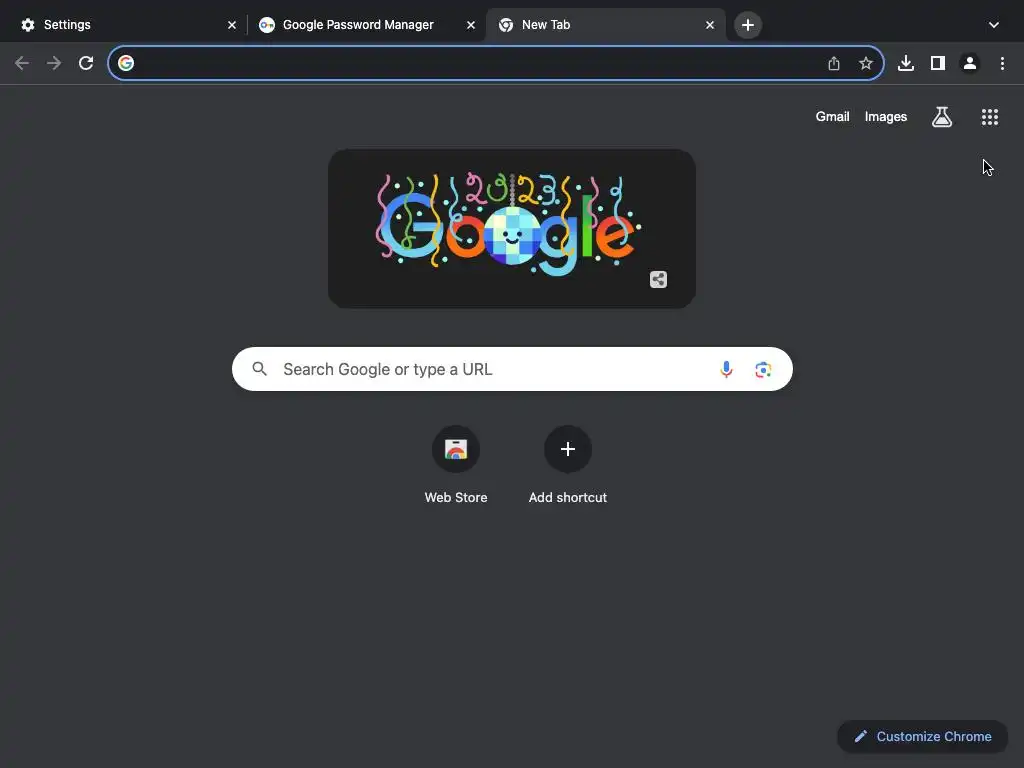Search by image with Google Lens

763,369
